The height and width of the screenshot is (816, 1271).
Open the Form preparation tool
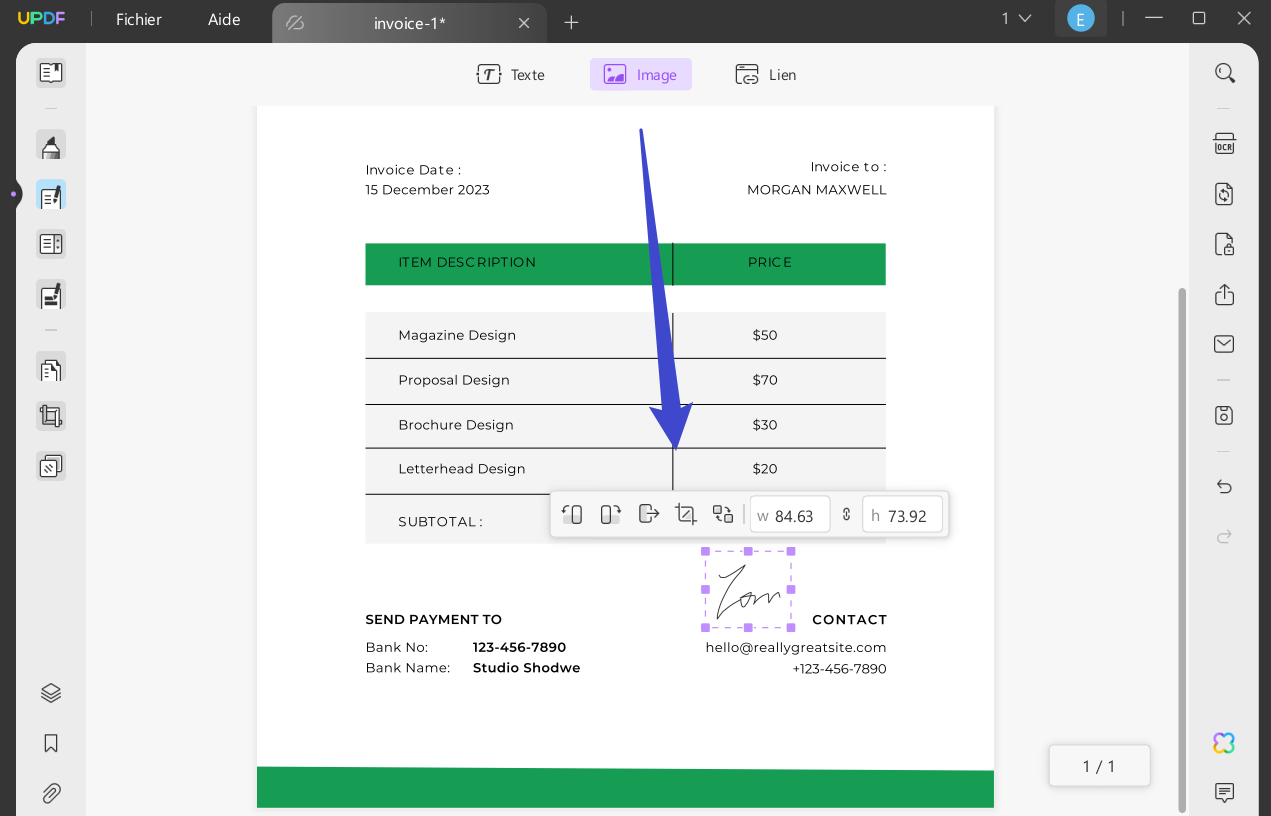coord(51,244)
